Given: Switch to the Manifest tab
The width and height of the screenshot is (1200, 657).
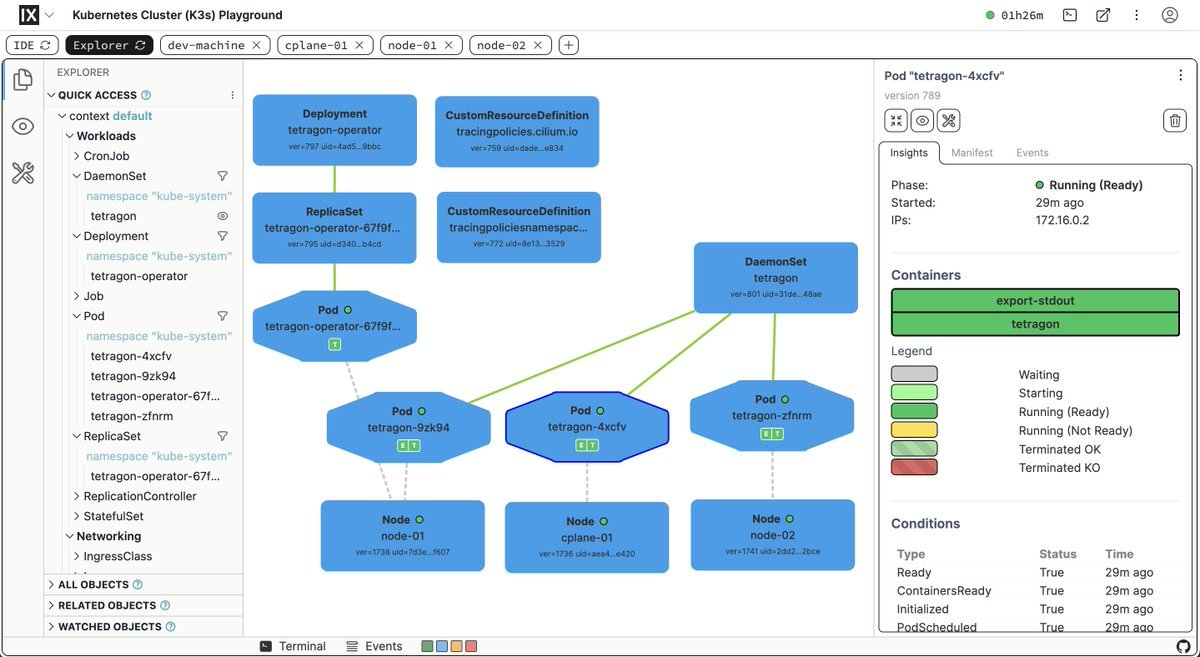Looking at the screenshot, I should click(x=971, y=153).
